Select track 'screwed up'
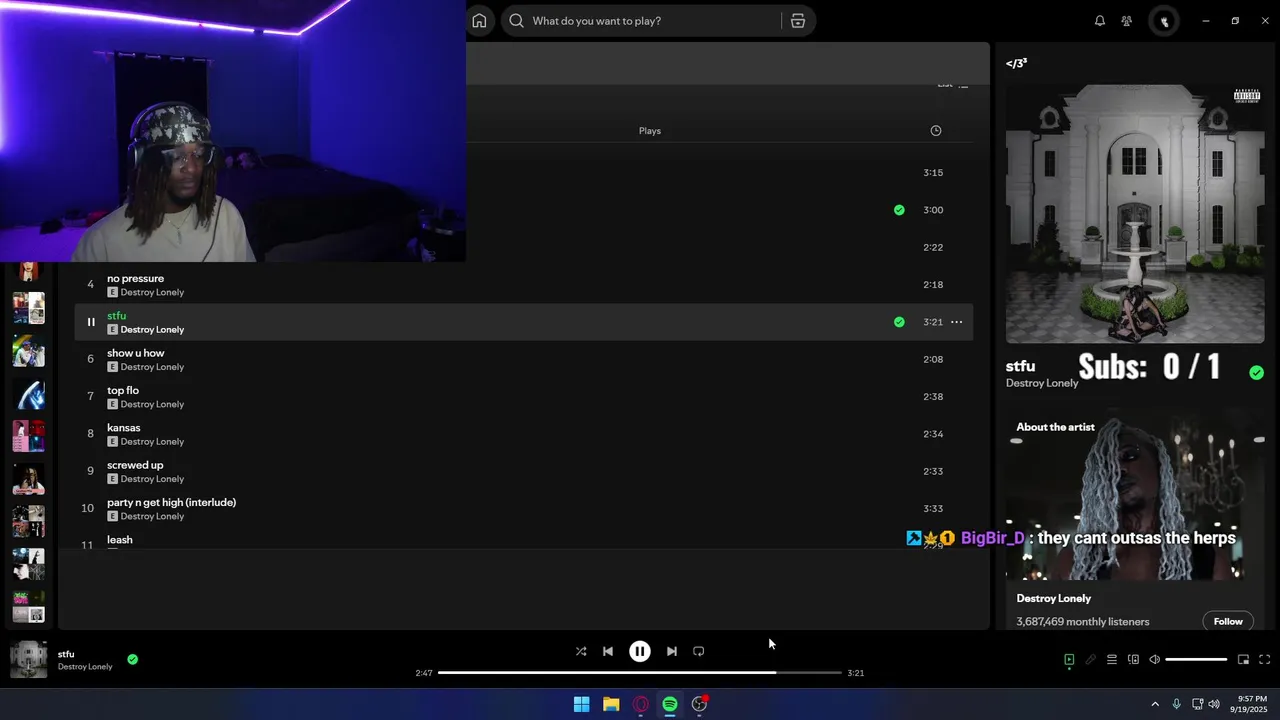1280x720 pixels. click(135, 465)
